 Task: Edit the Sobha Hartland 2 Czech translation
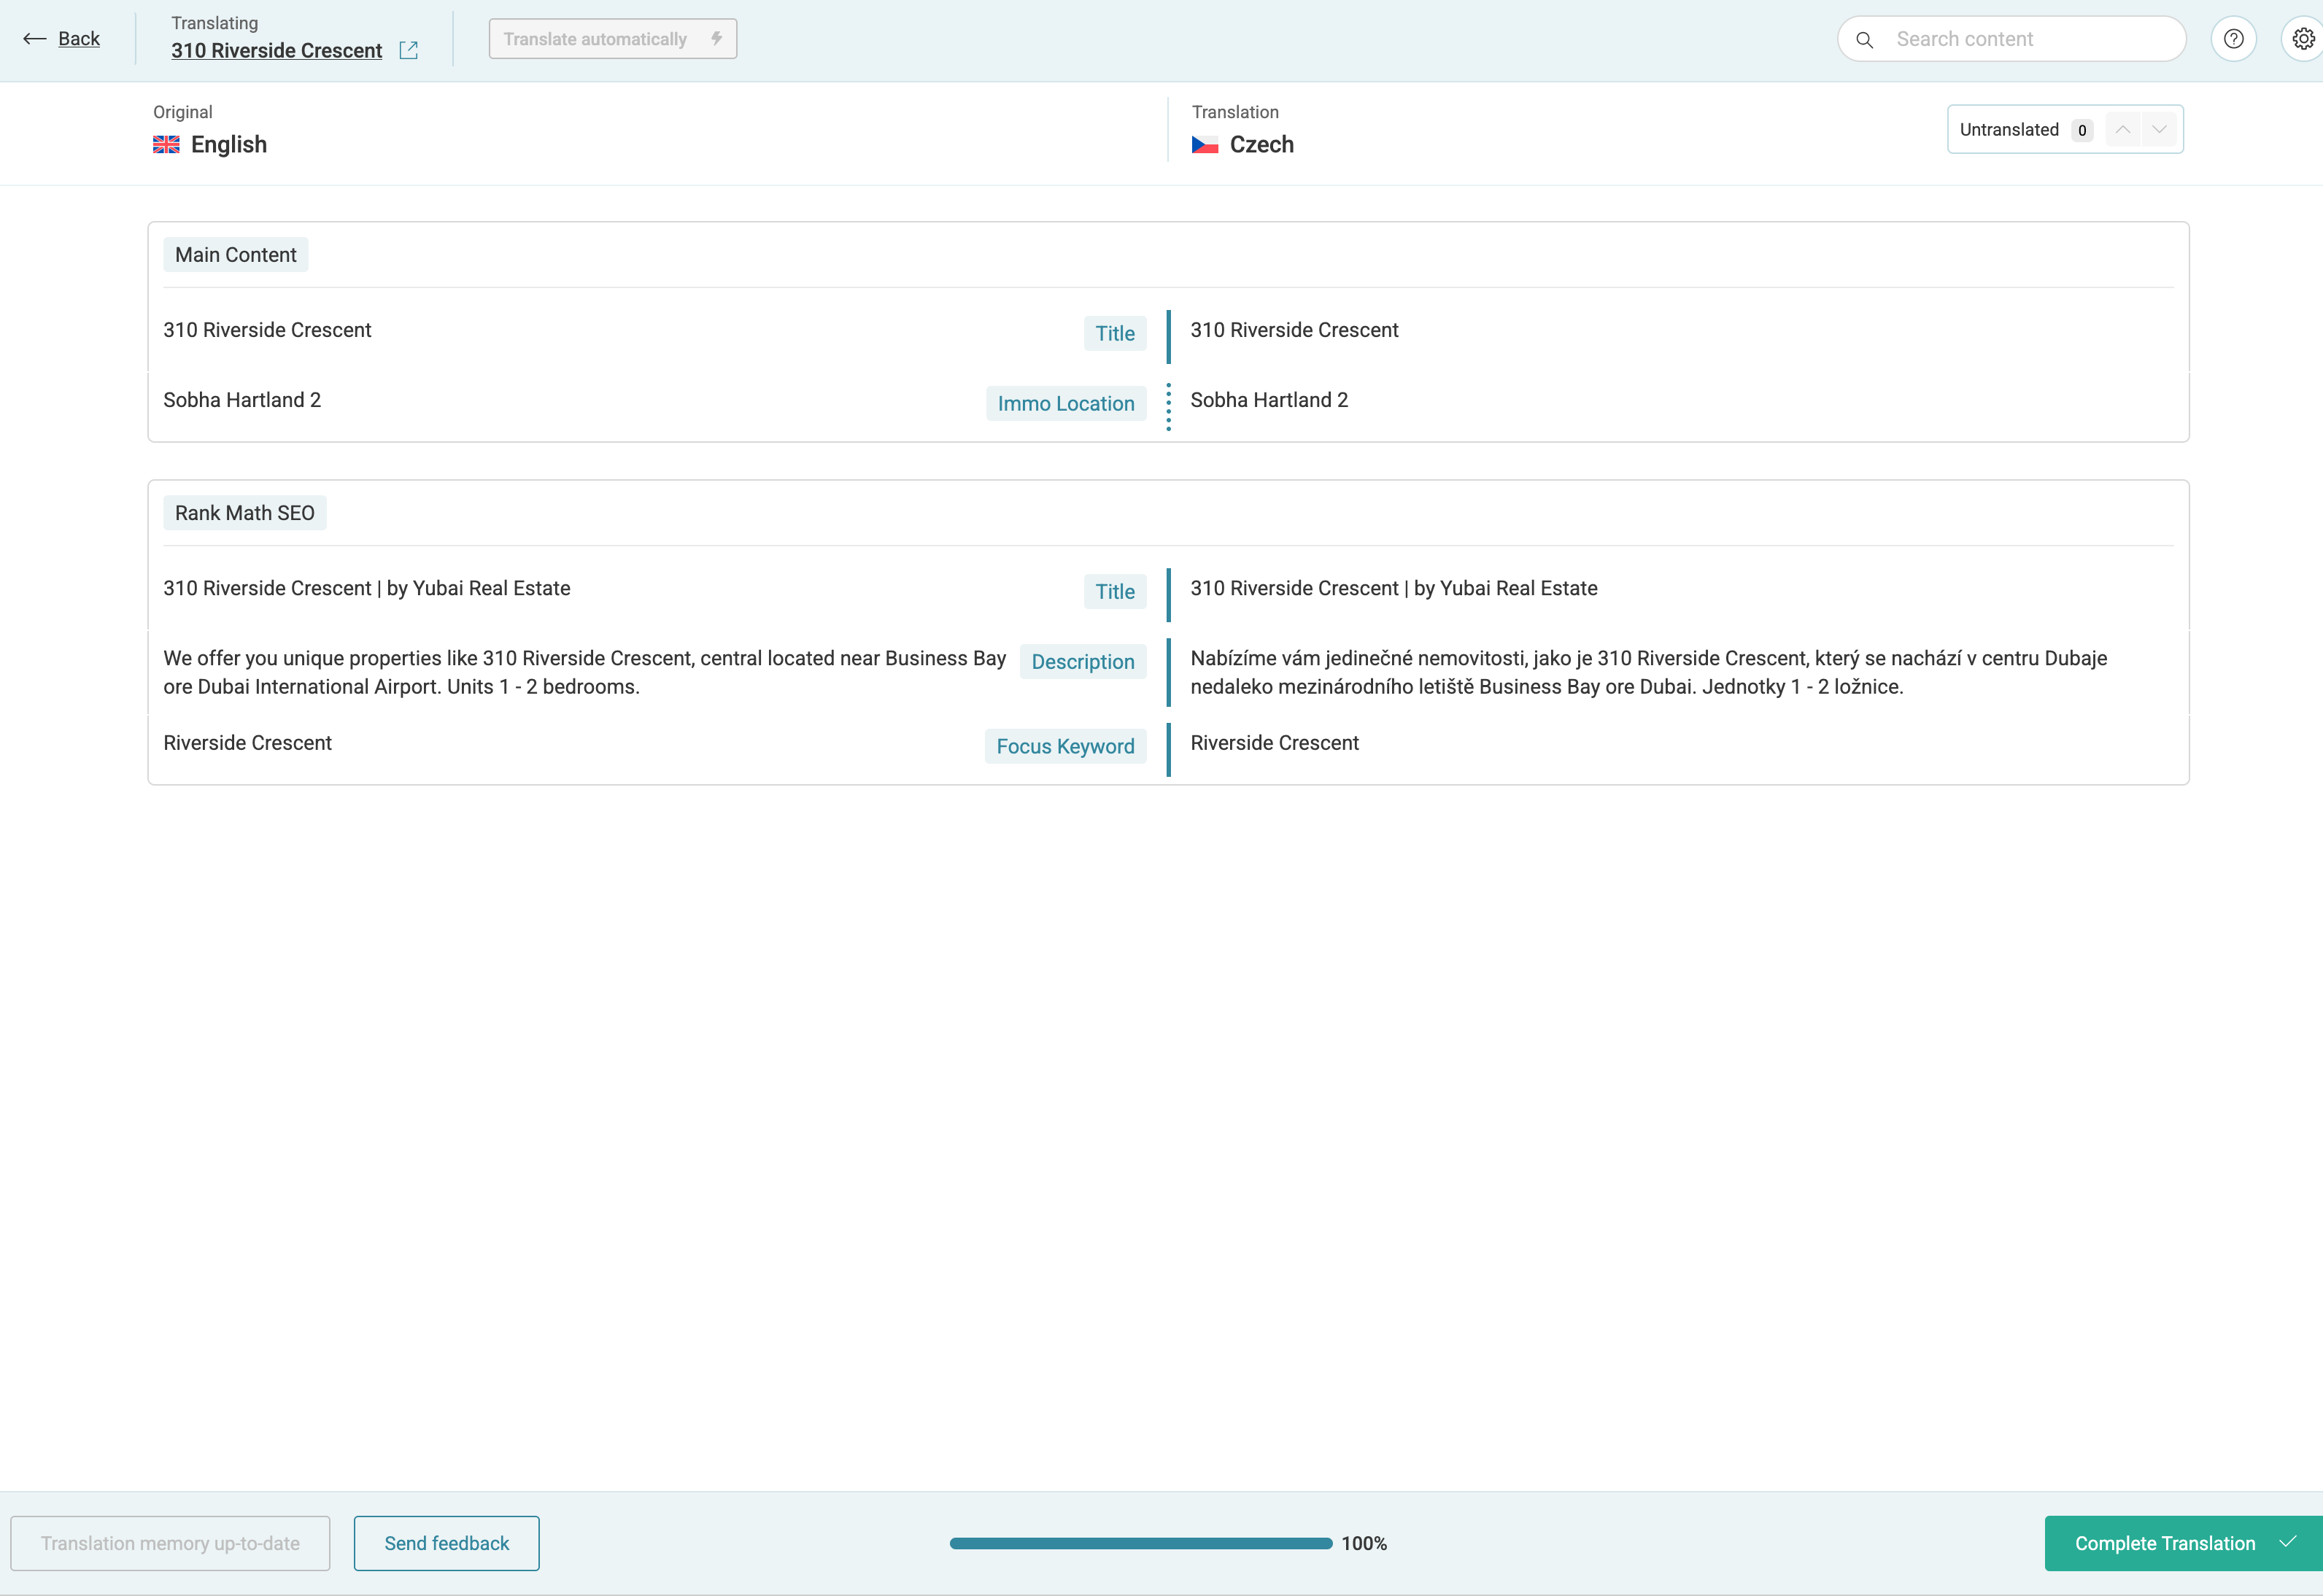click(x=1268, y=400)
